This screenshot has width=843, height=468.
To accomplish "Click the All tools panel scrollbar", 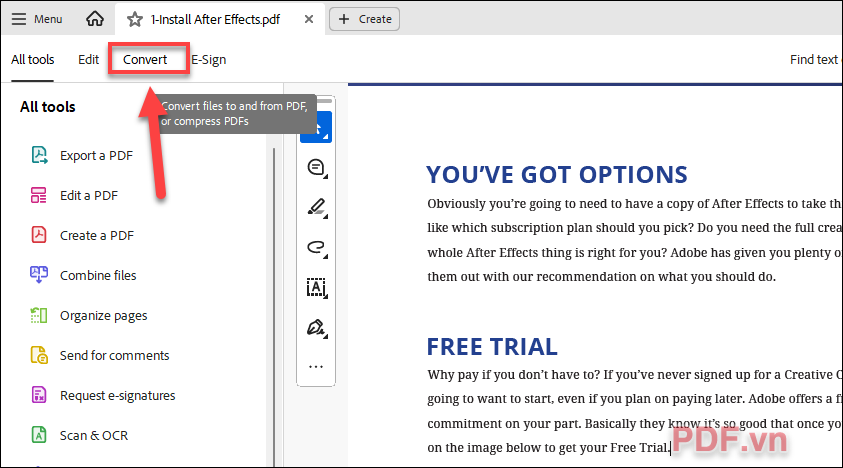I will pos(274,307).
